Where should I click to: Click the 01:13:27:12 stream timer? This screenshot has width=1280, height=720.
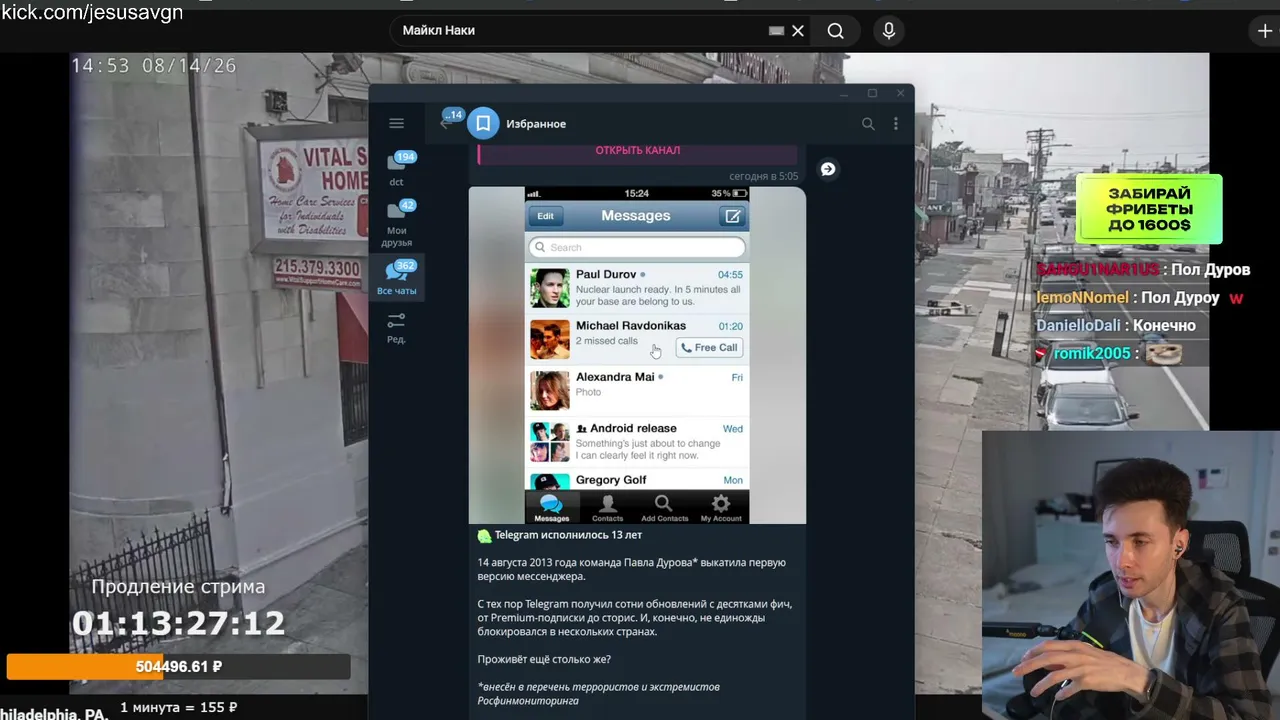(178, 624)
